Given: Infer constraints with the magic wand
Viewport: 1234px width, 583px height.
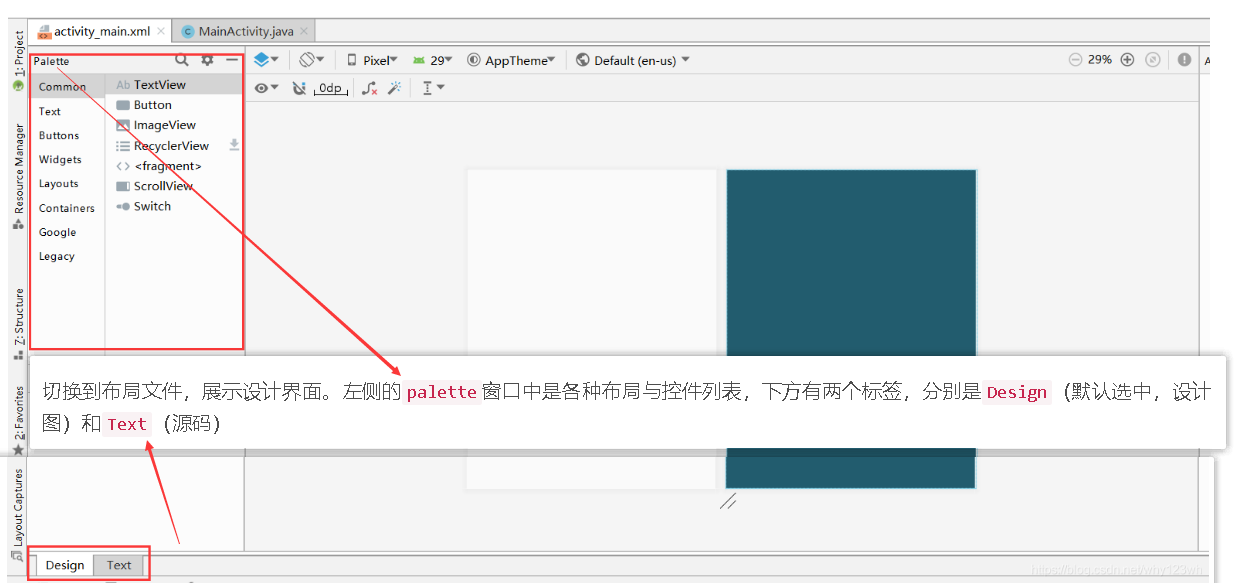Looking at the screenshot, I should (x=394, y=88).
